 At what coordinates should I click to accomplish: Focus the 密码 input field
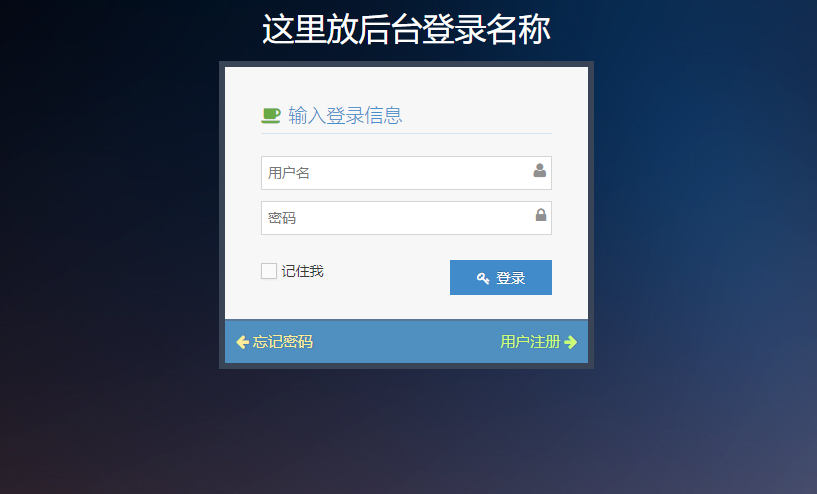click(x=406, y=218)
